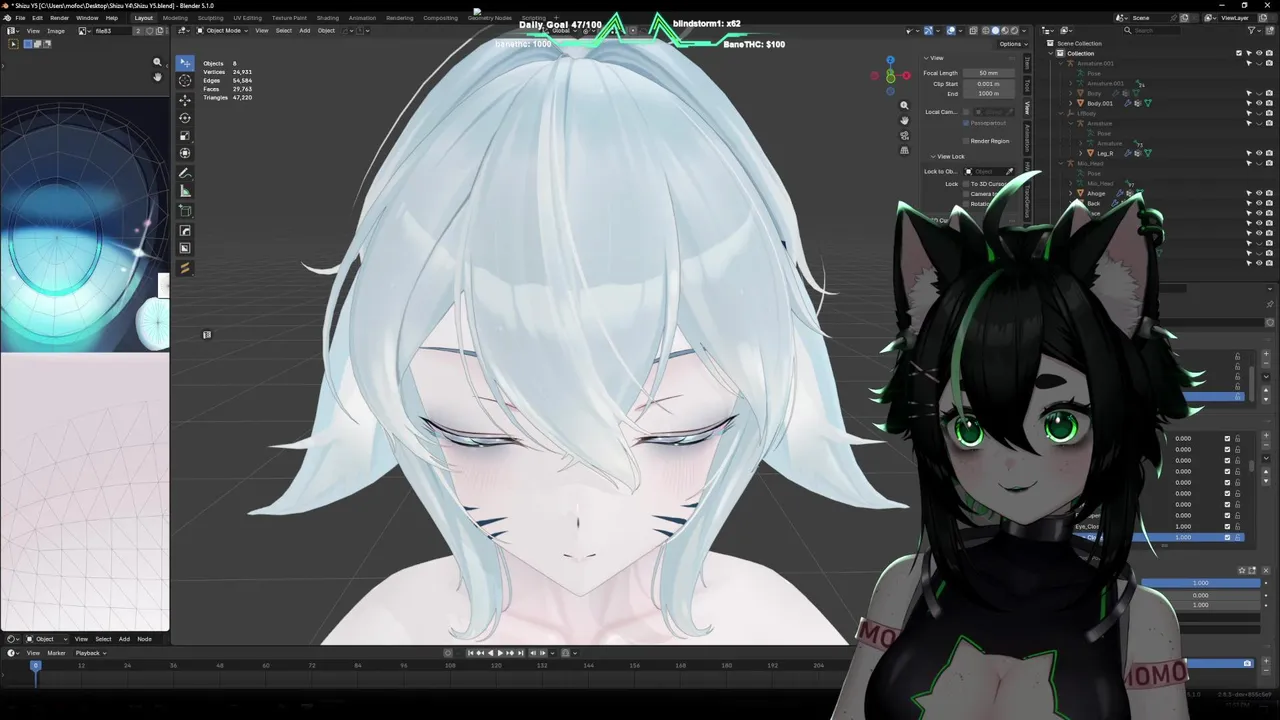Click the pan hand icon in the image editor

click(157, 77)
